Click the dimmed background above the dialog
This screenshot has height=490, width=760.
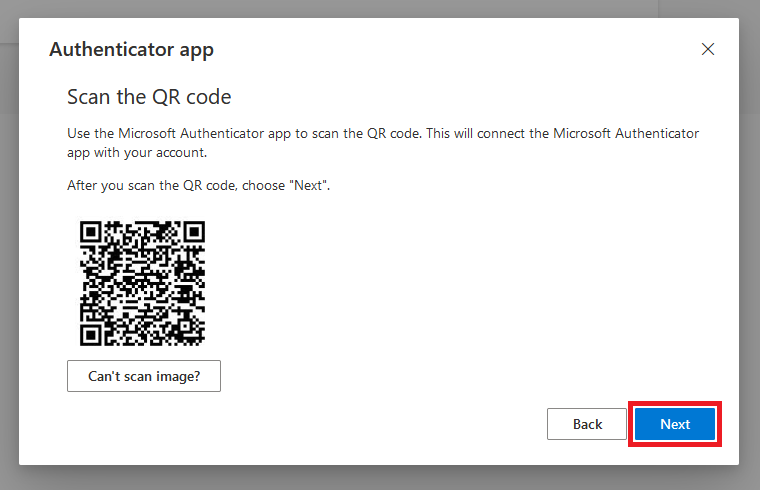[380, 8]
